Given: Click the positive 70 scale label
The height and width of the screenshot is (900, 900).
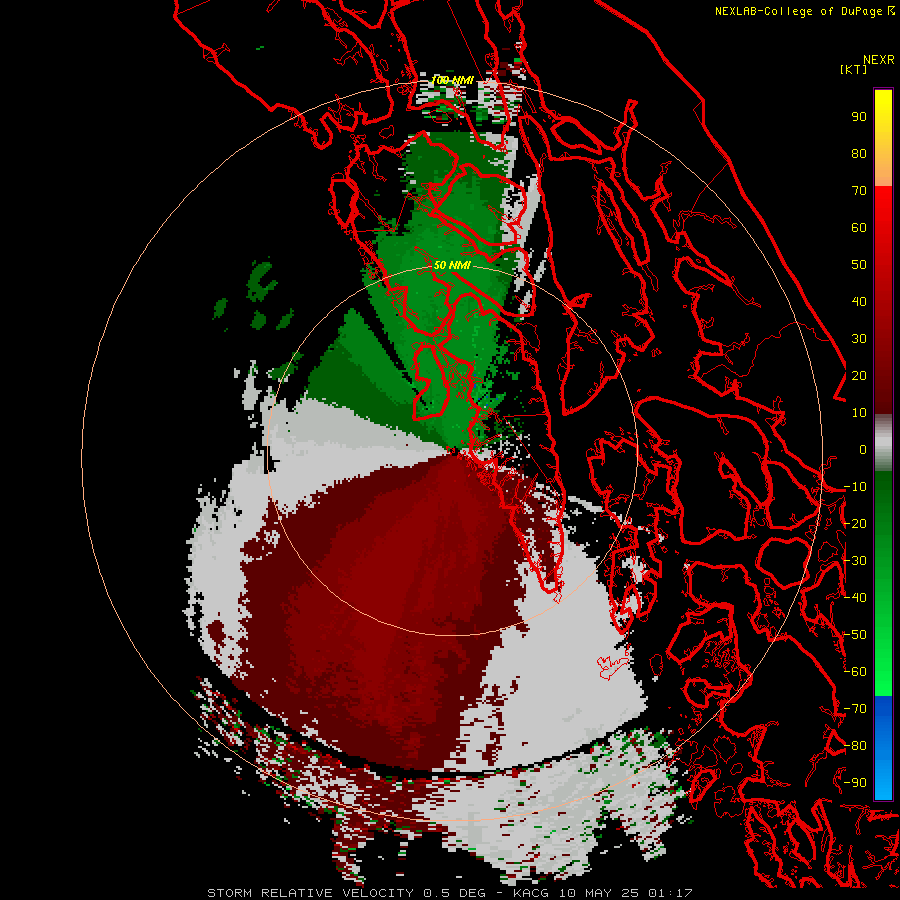Looking at the screenshot, I should coord(859,191).
